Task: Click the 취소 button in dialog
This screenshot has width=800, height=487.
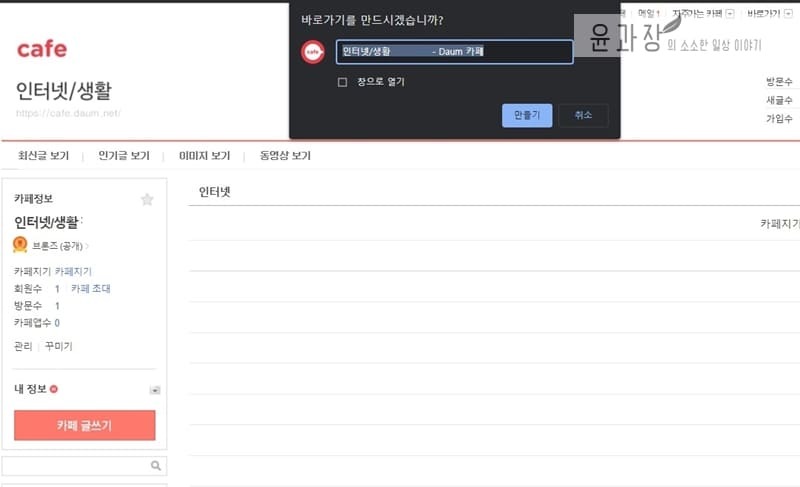Action: pyautogui.click(x=583, y=115)
